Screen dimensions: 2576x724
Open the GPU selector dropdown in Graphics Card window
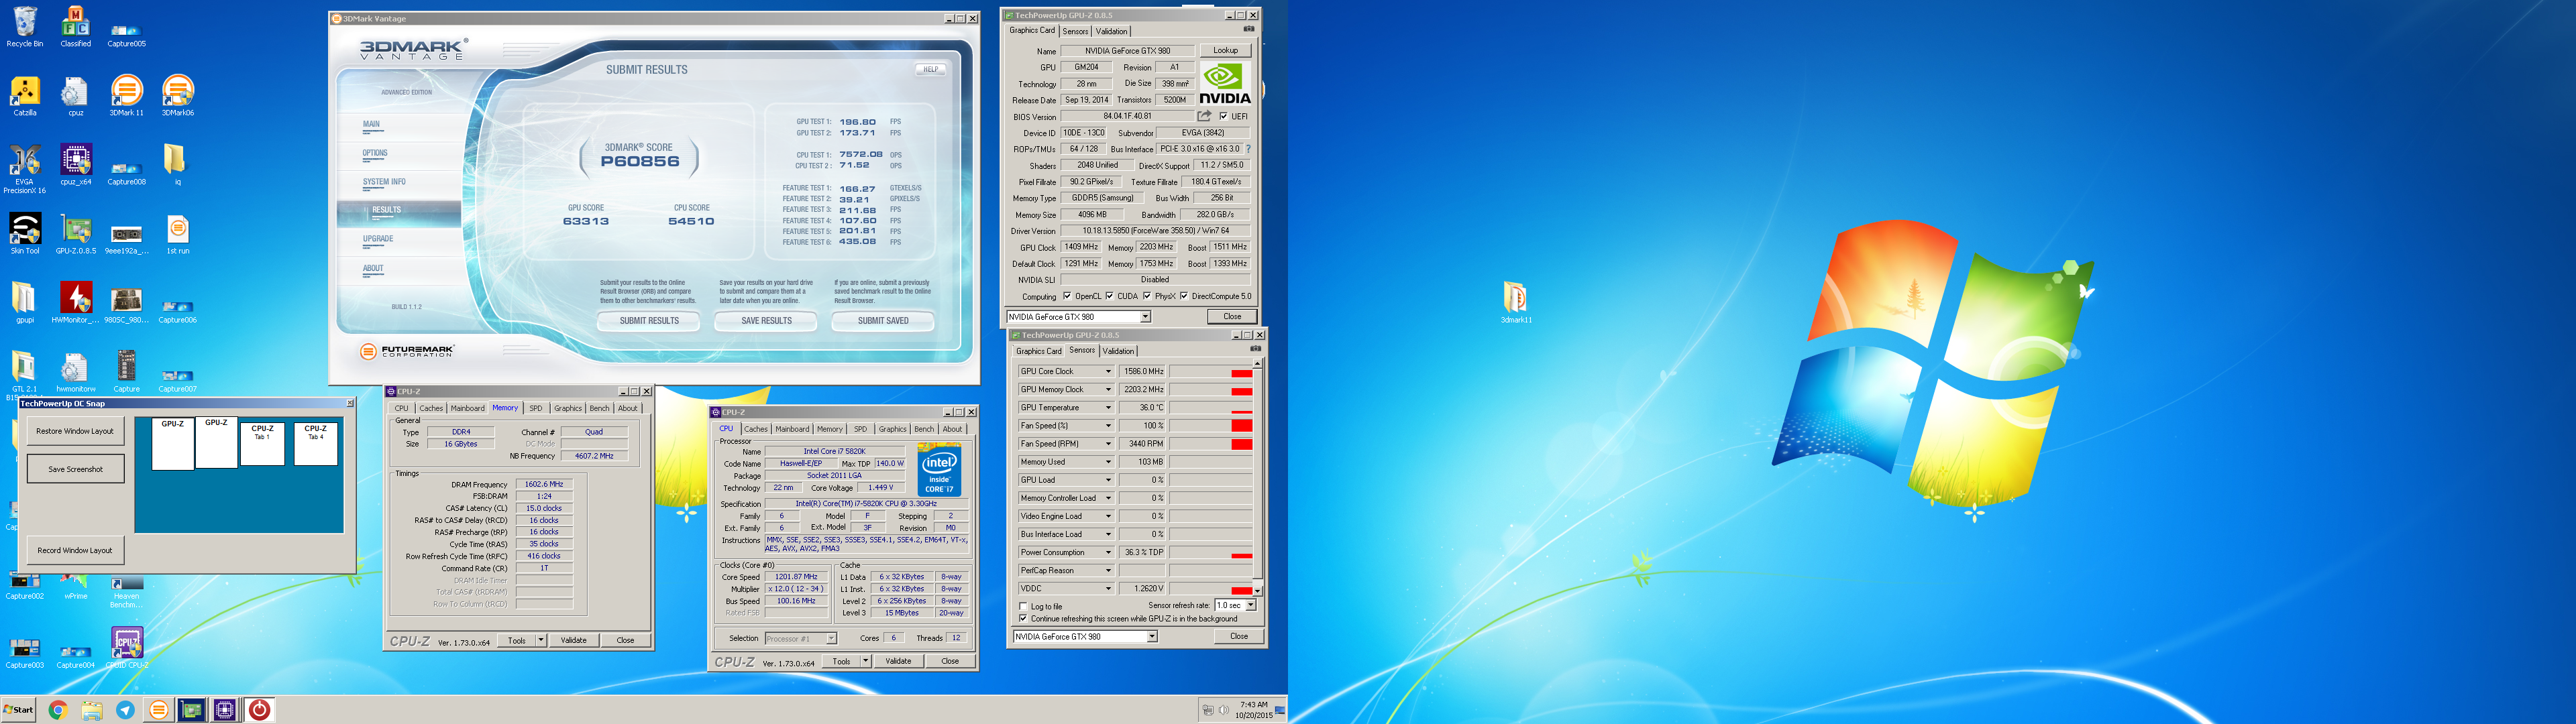click(1145, 316)
